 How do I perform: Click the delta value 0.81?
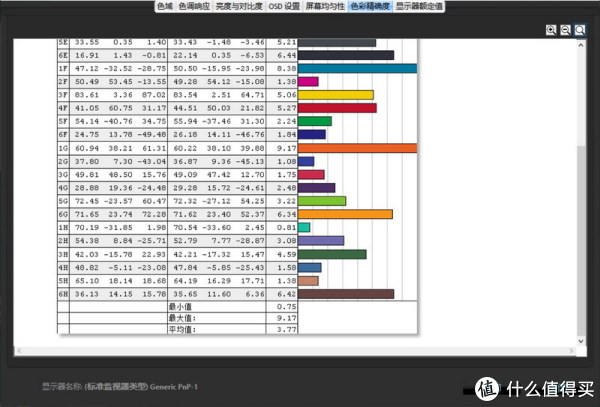(287, 228)
